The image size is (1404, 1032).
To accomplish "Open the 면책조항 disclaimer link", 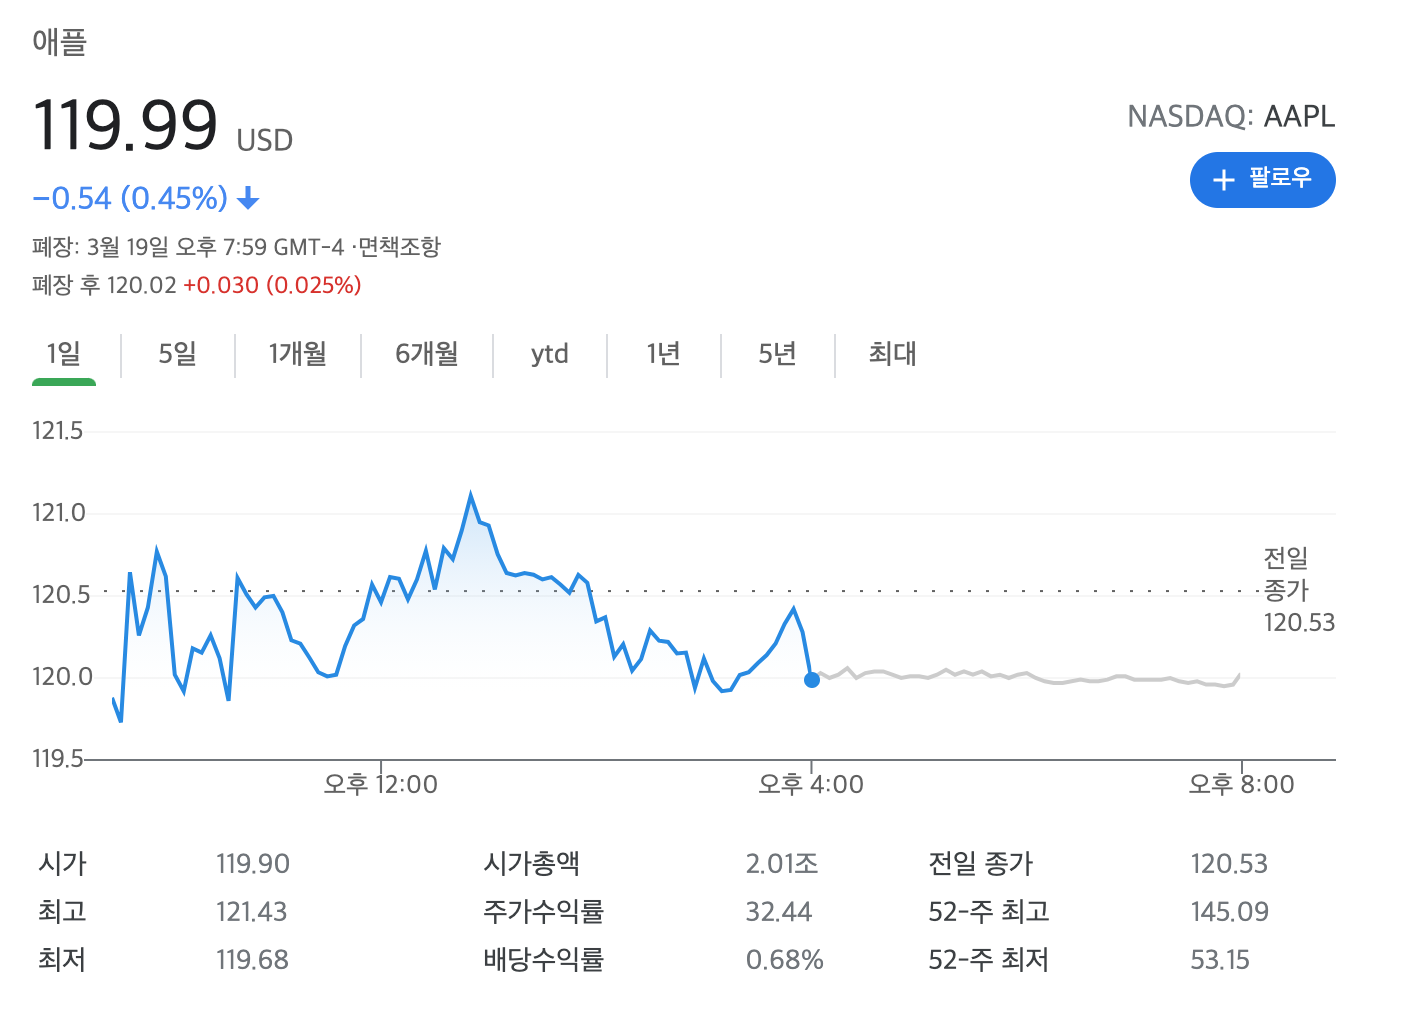I will click(399, 246).
